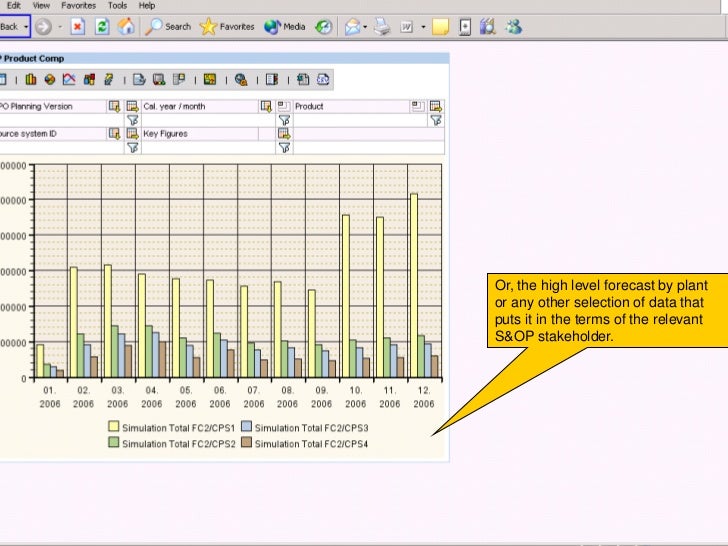This screenshot has width=728, height=546.
Task: Click the small window icon left of Product
Action: coord(284,106)
